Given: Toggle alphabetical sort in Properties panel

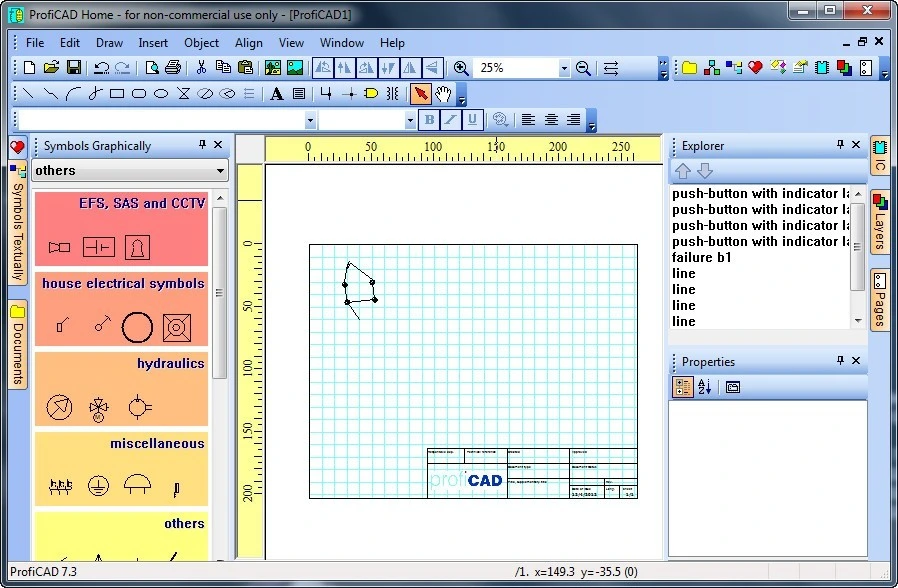Looking at the screenshot, I should coord(704,387).
